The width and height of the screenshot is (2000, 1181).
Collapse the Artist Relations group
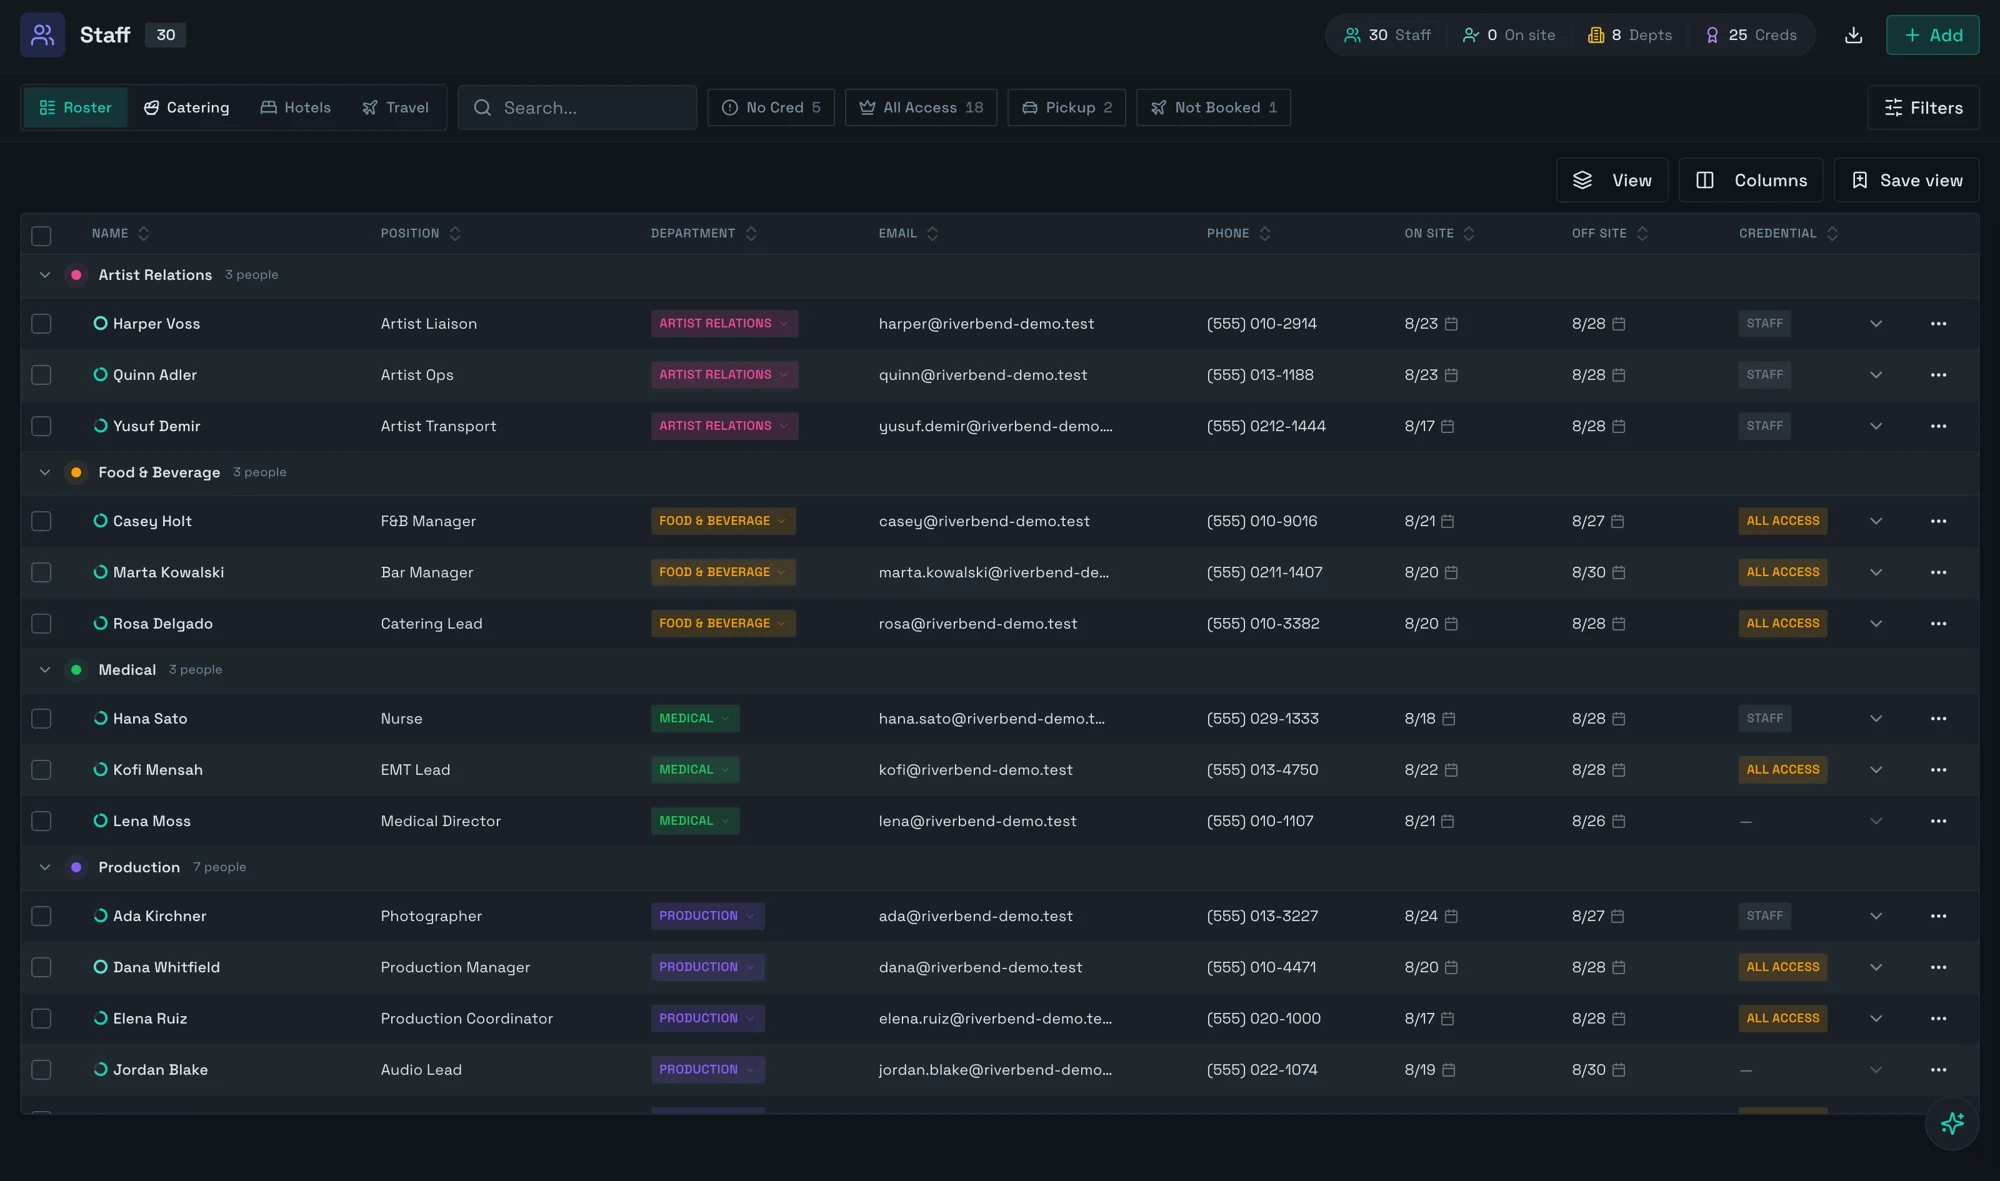pos(45,275)
